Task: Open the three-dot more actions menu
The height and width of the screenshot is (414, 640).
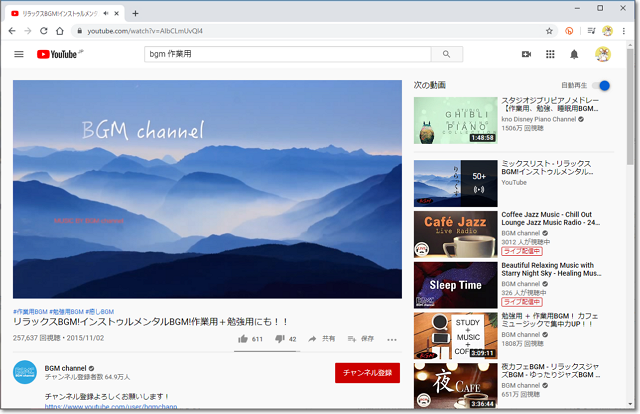Action: click(392, 339)
